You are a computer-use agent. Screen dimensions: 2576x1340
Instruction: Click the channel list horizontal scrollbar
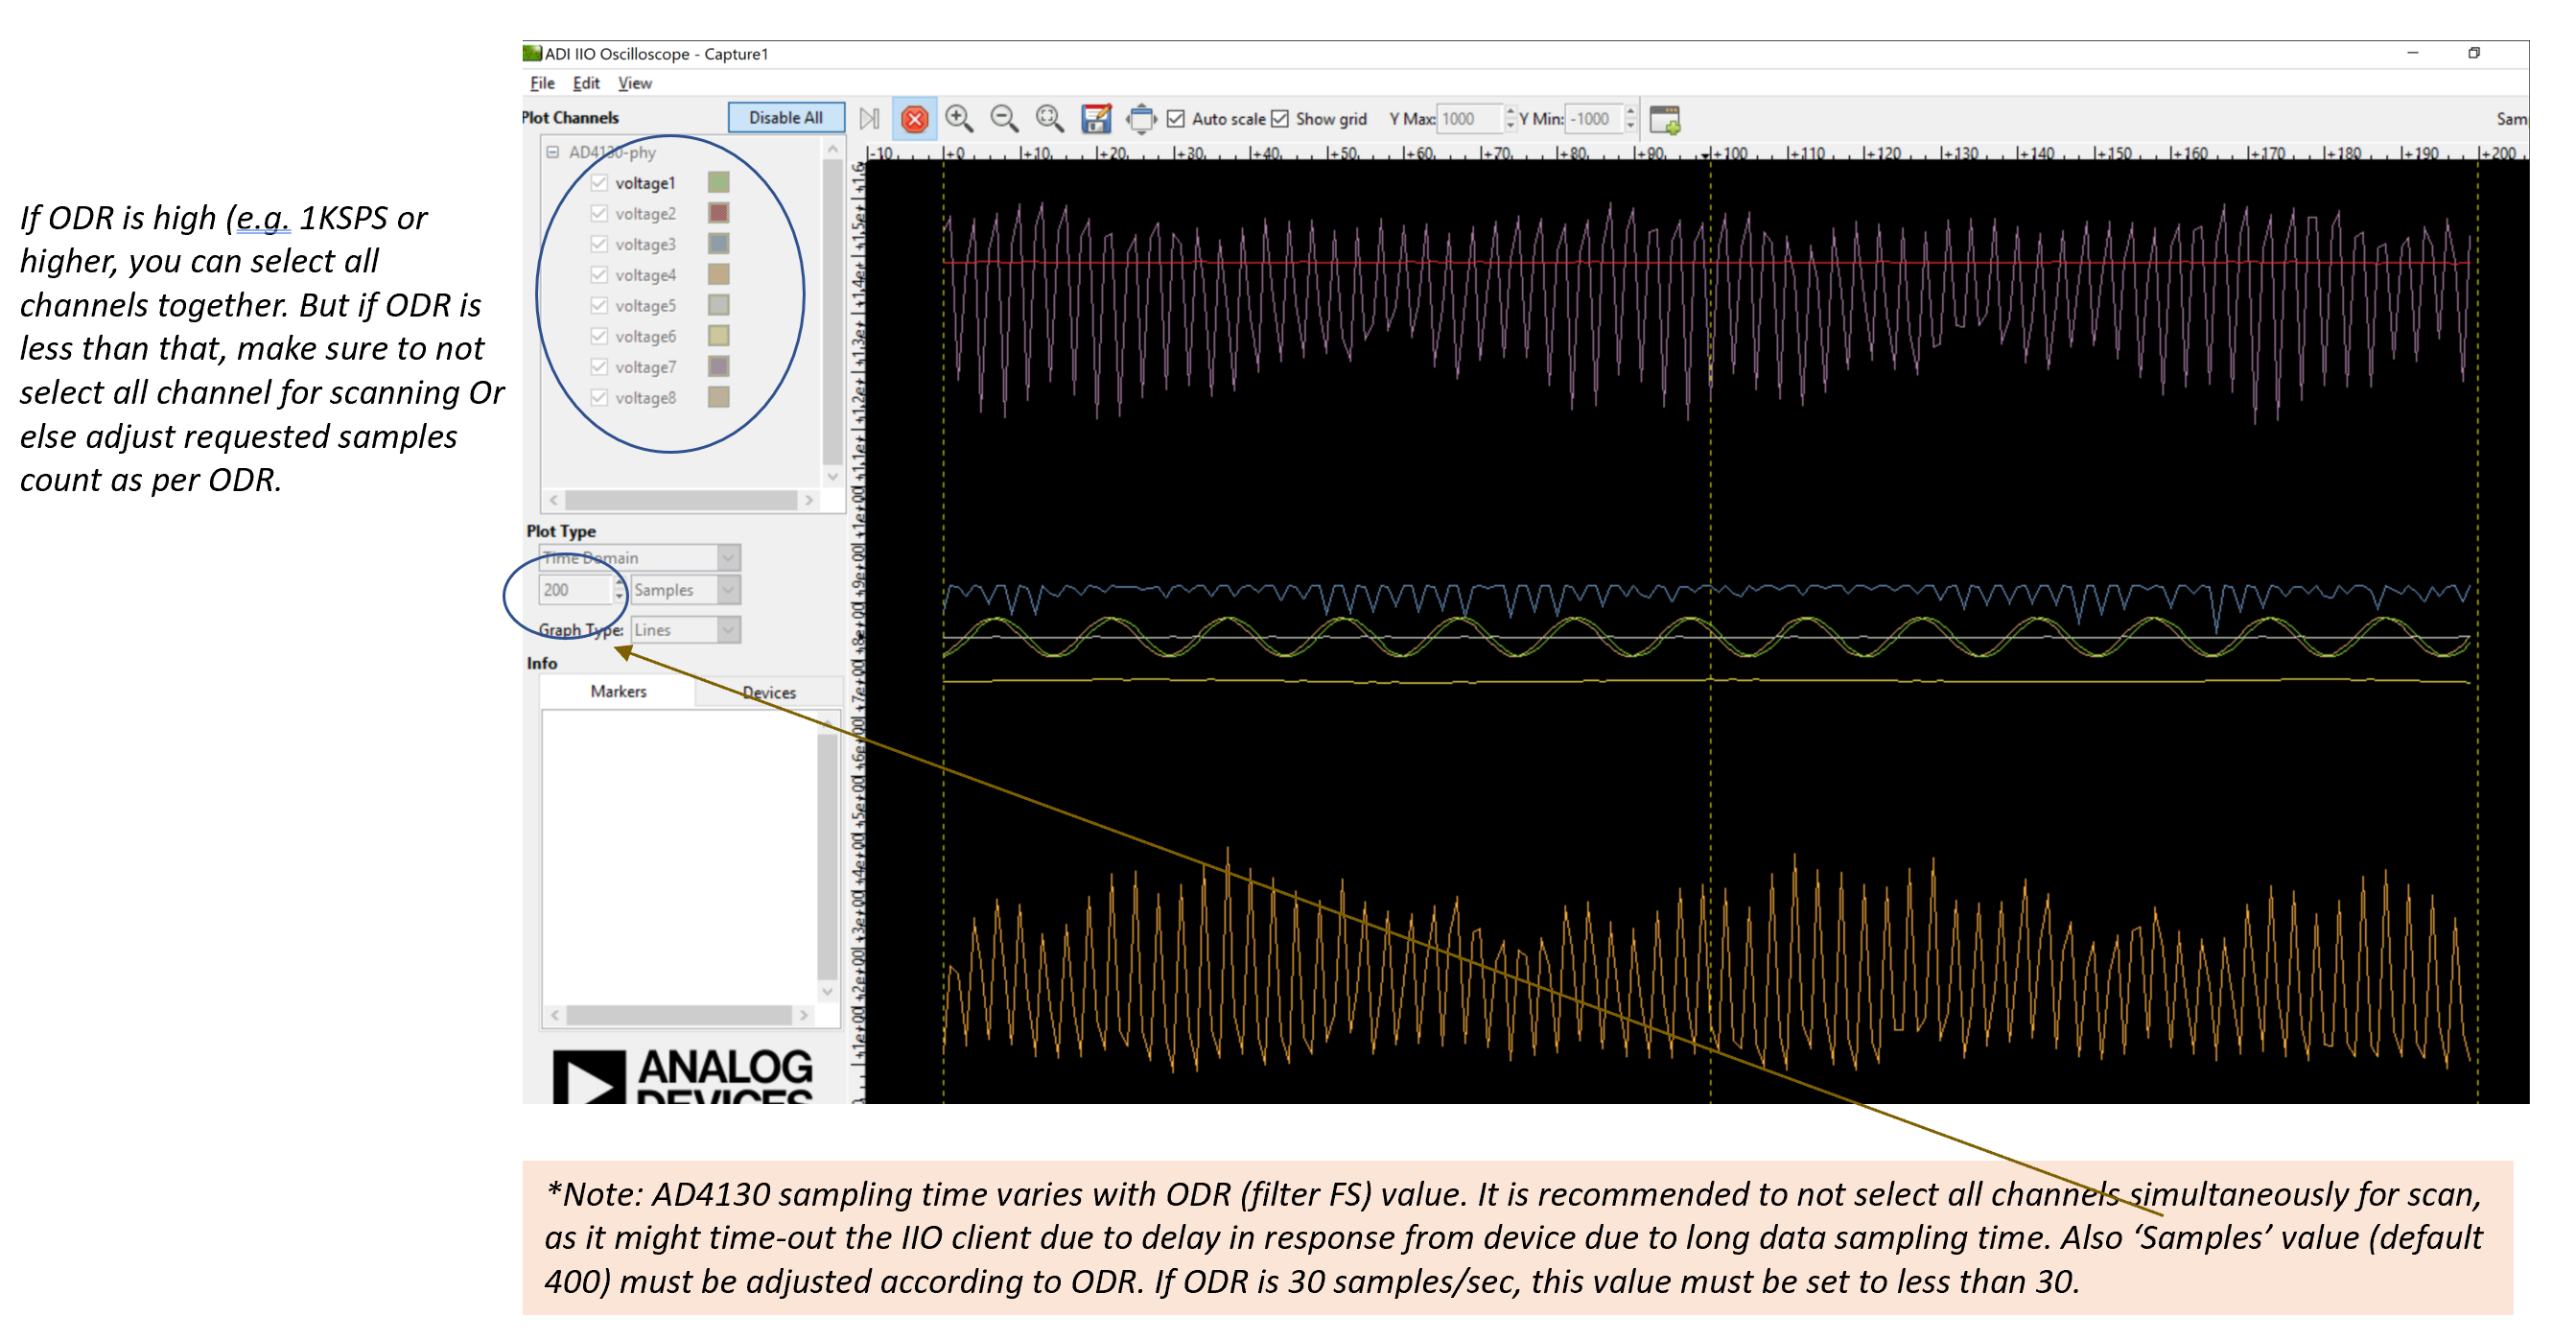(x=681, y=499)
